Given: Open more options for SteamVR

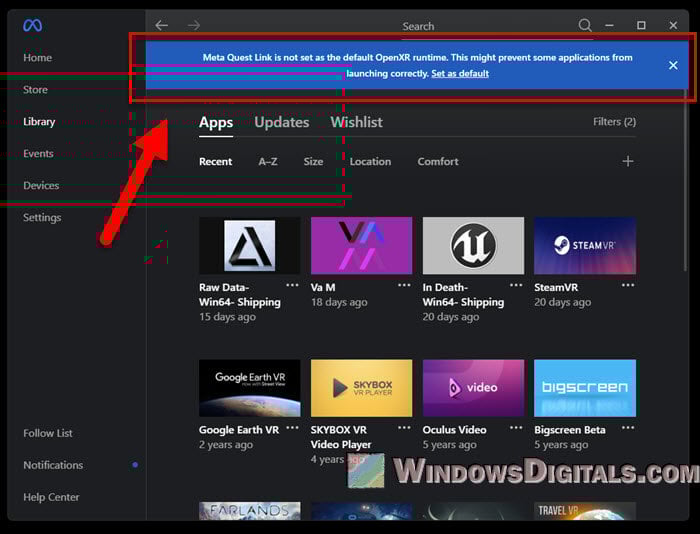Looking at the screenshot, I should click(628, 285).
